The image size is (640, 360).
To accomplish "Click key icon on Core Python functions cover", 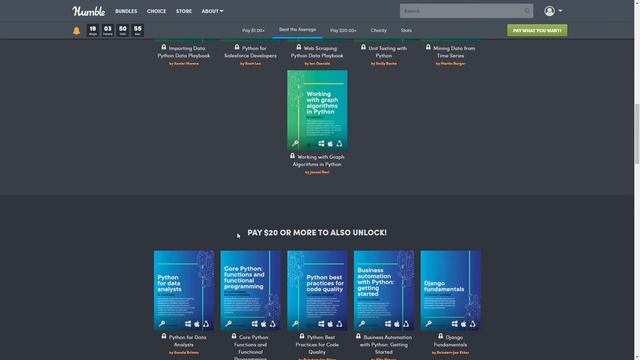I will tap(229, 324).
